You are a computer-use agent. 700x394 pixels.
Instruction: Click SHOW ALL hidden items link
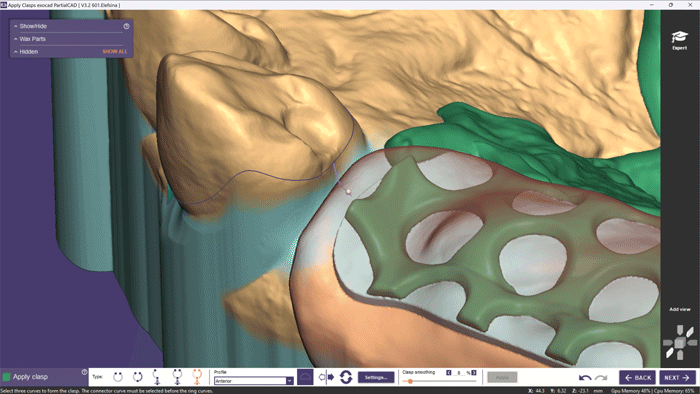pos(115,52)
